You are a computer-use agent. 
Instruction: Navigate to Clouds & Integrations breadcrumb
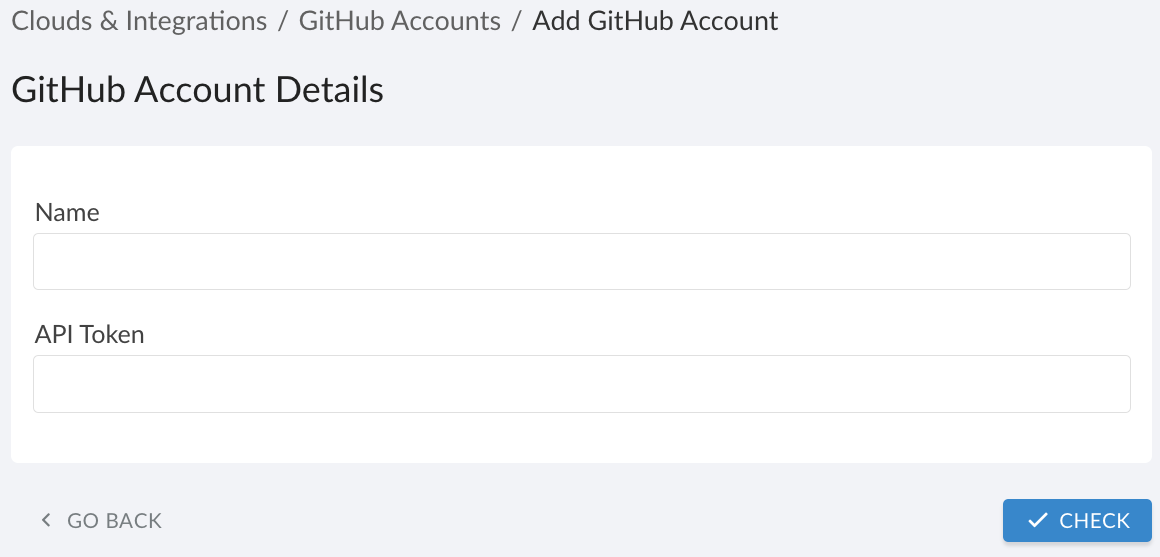coord(139,21)
